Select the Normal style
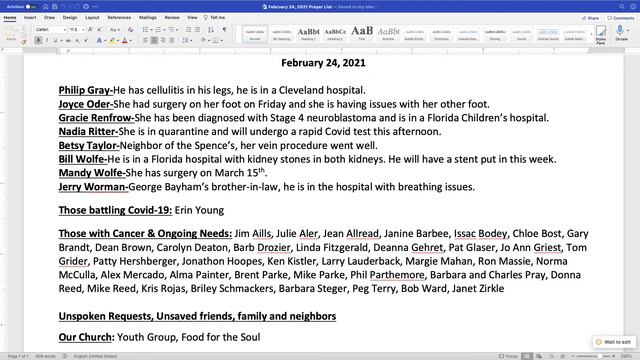The image size is (640, 360). pyautogui.click(x=255, y=34)
